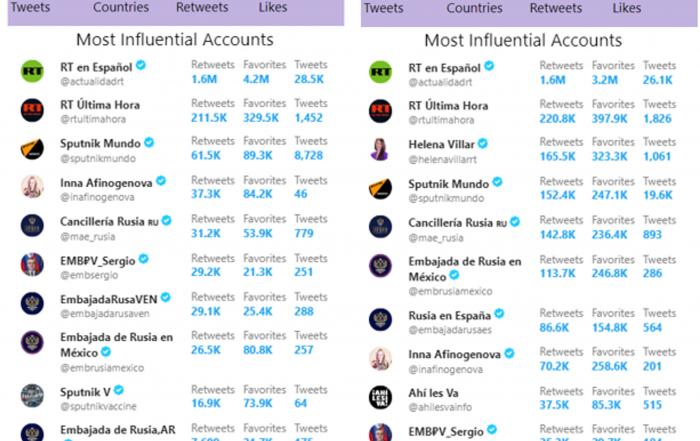Viewport: 700px width, 441px height.
Task: Open Helena Villar profile picture
Action: [380, 150]
